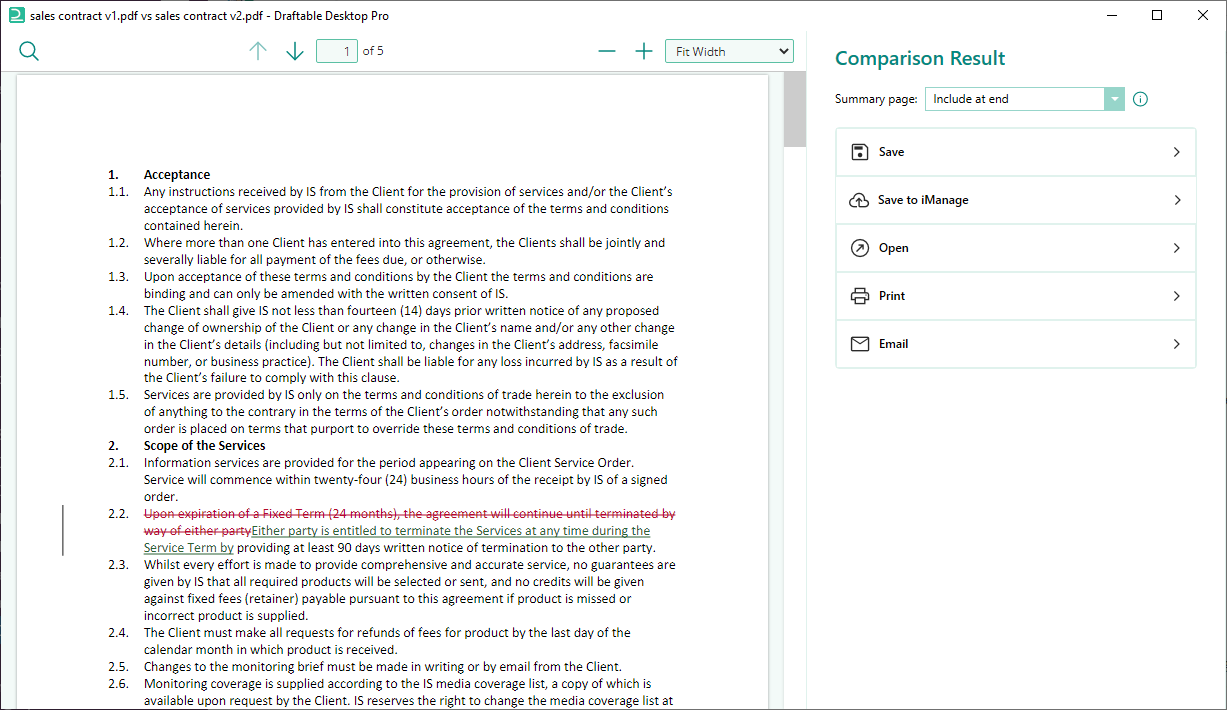Open the search magnifier tool
The image size is (1227, 710).
click(x=29, y=51)
